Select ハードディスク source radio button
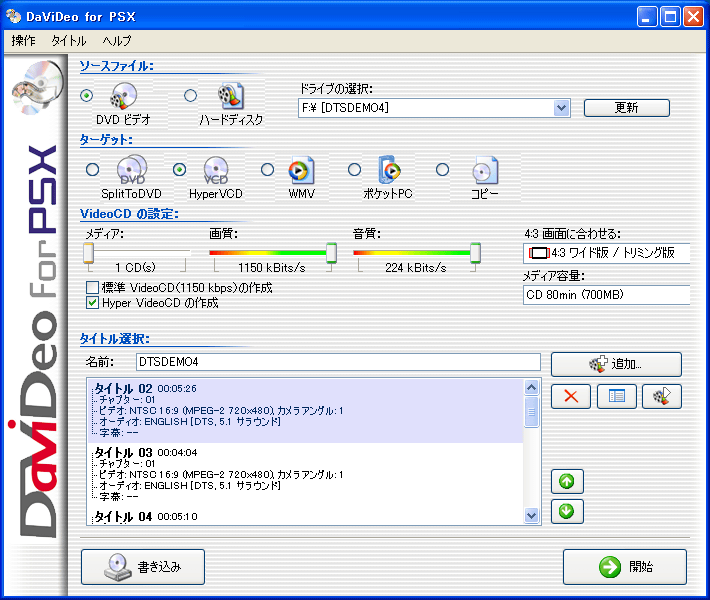The height and width of the screenshot is (600, 710). [191, 96]
